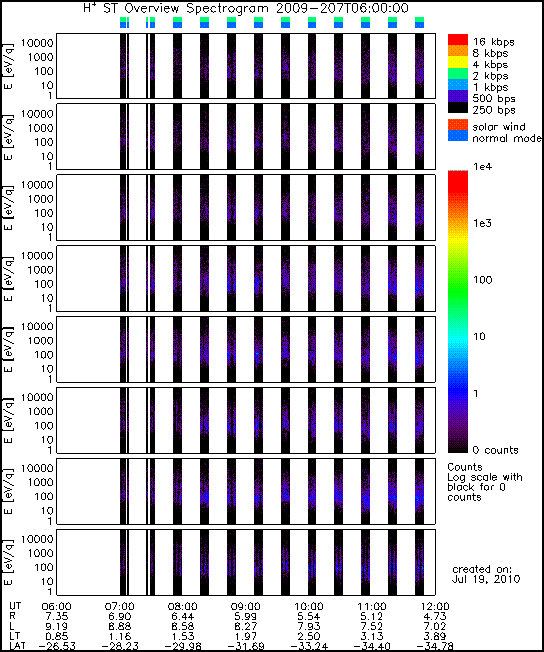Choose the purple 500 bps legend swatch

[x=458, y=96]
